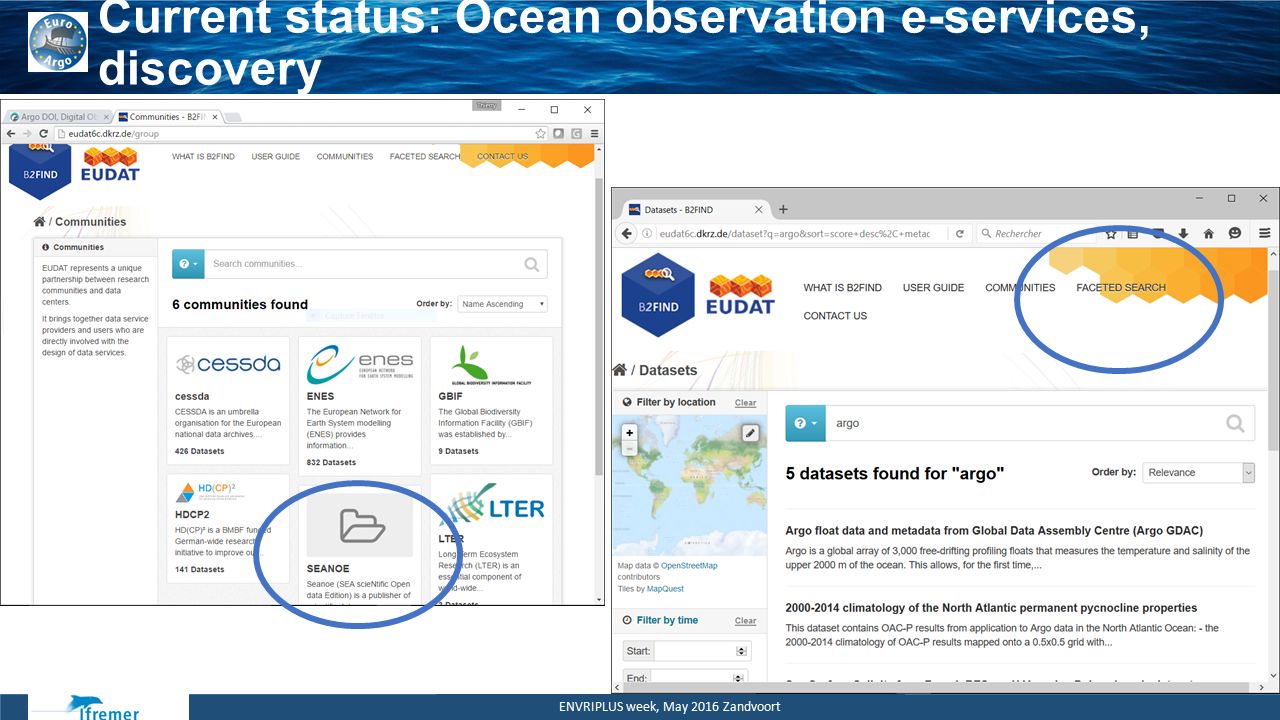Click home icon beside Communities breadcrumb
This screenshot has width=1280, height=720.
pyautogui.click(x=39, y=222)
